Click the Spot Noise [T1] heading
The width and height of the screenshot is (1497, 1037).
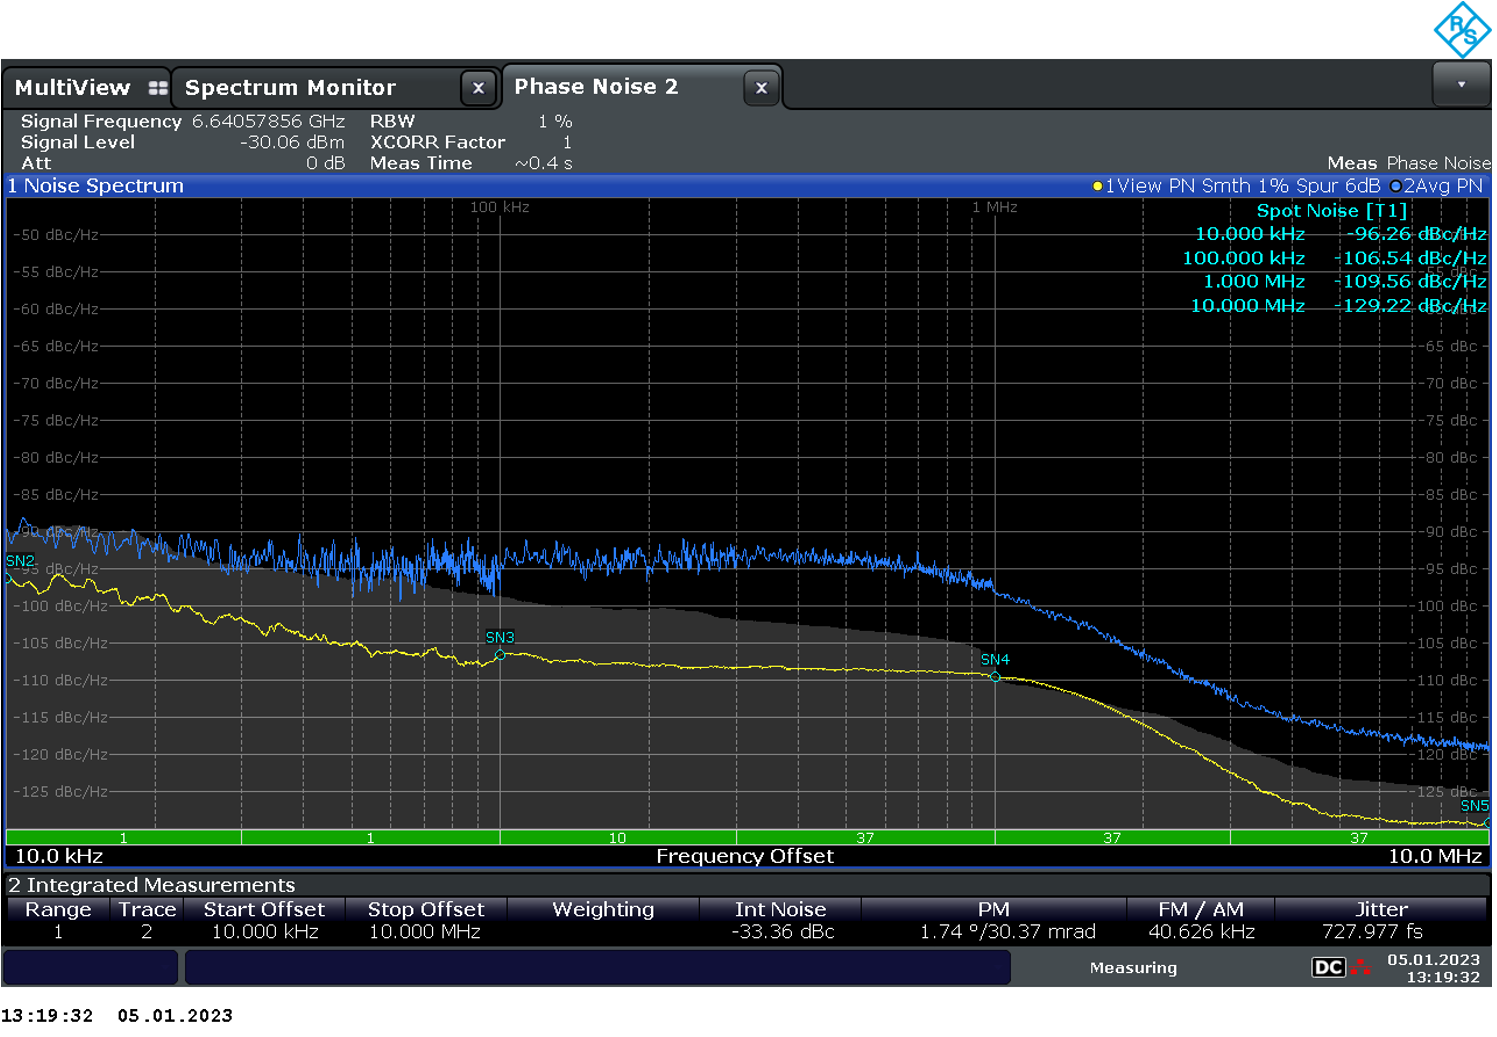1331,211
